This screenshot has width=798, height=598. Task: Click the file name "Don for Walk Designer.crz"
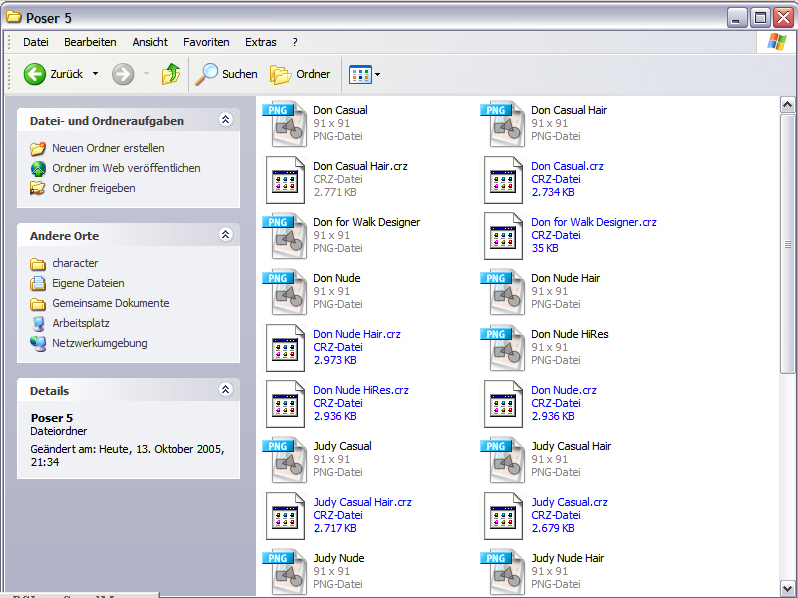click(593, 222)
